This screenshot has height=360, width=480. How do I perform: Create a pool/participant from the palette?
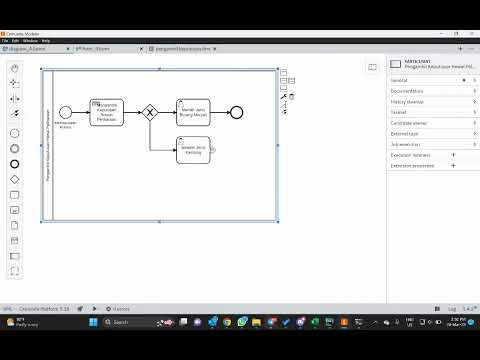[14, 256]
